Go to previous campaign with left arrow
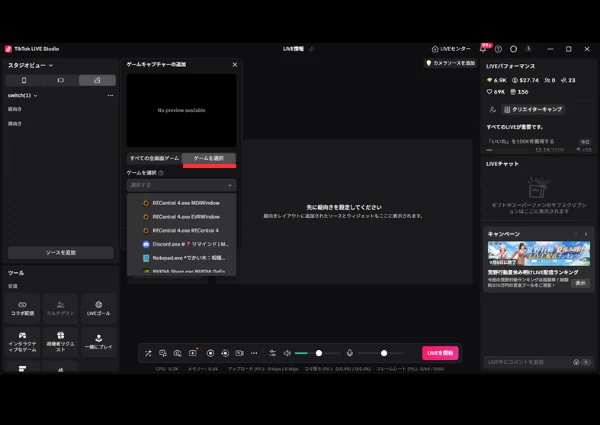Viewport: 600px width, 425px height. [x=576, y=234]
